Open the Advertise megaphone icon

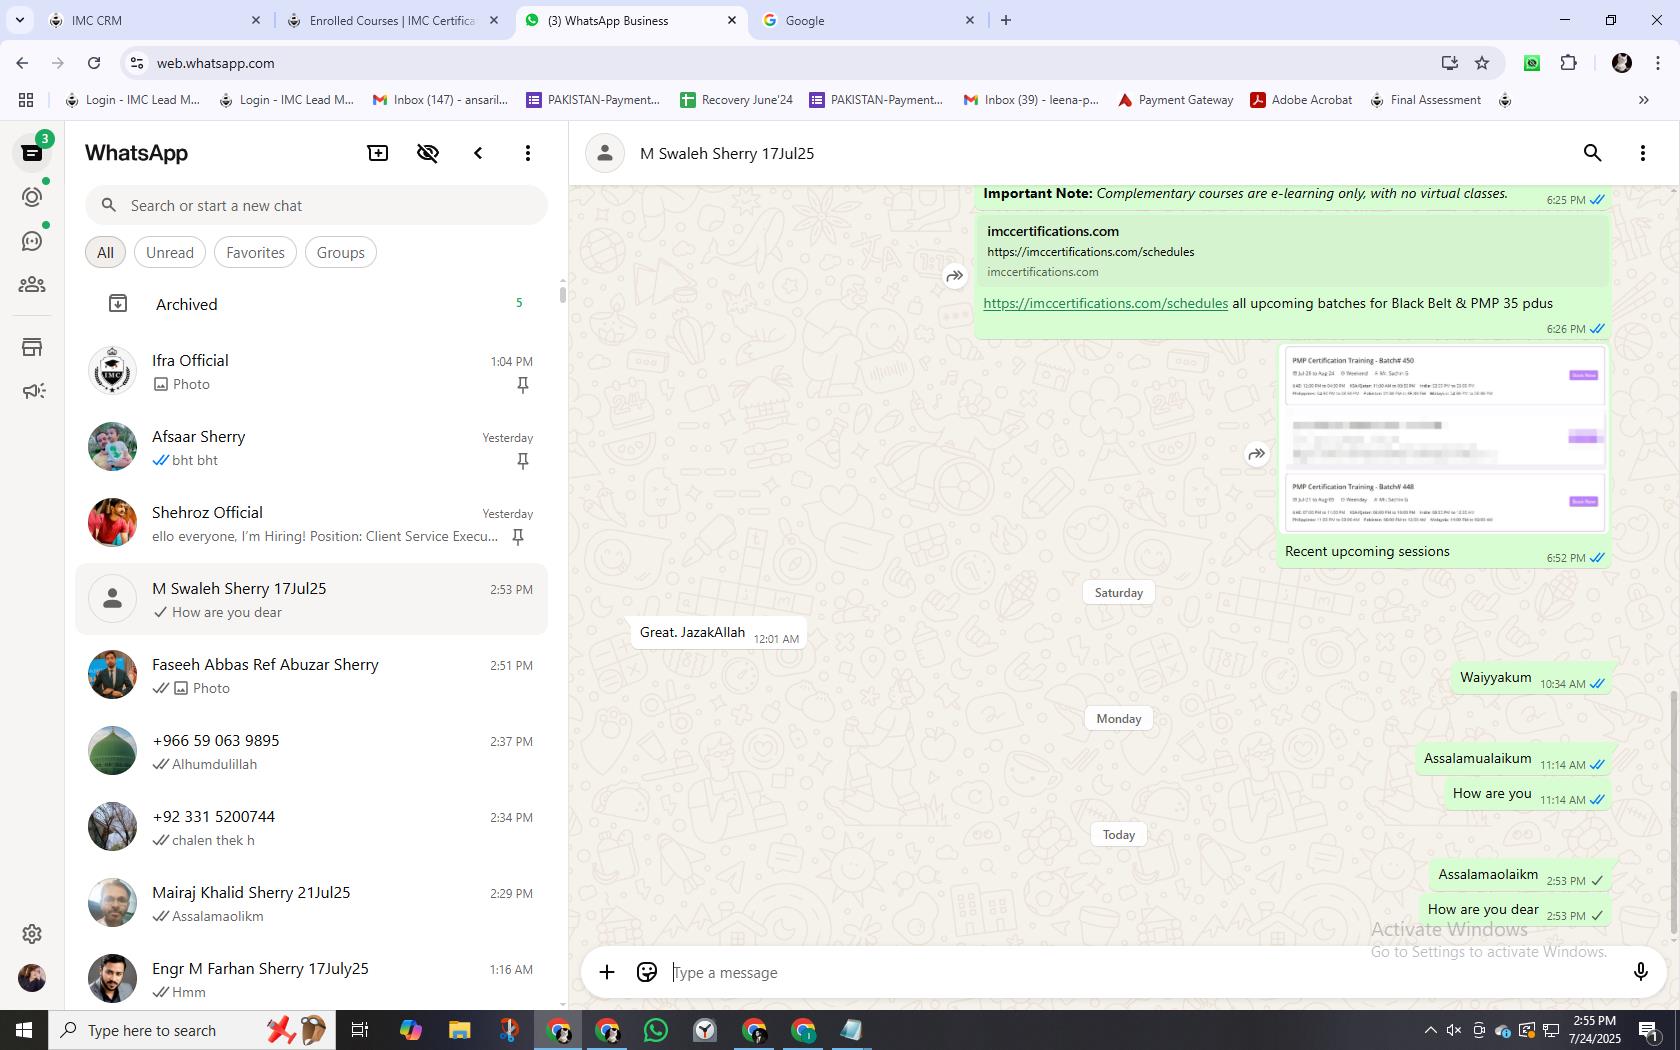(32, 391)
